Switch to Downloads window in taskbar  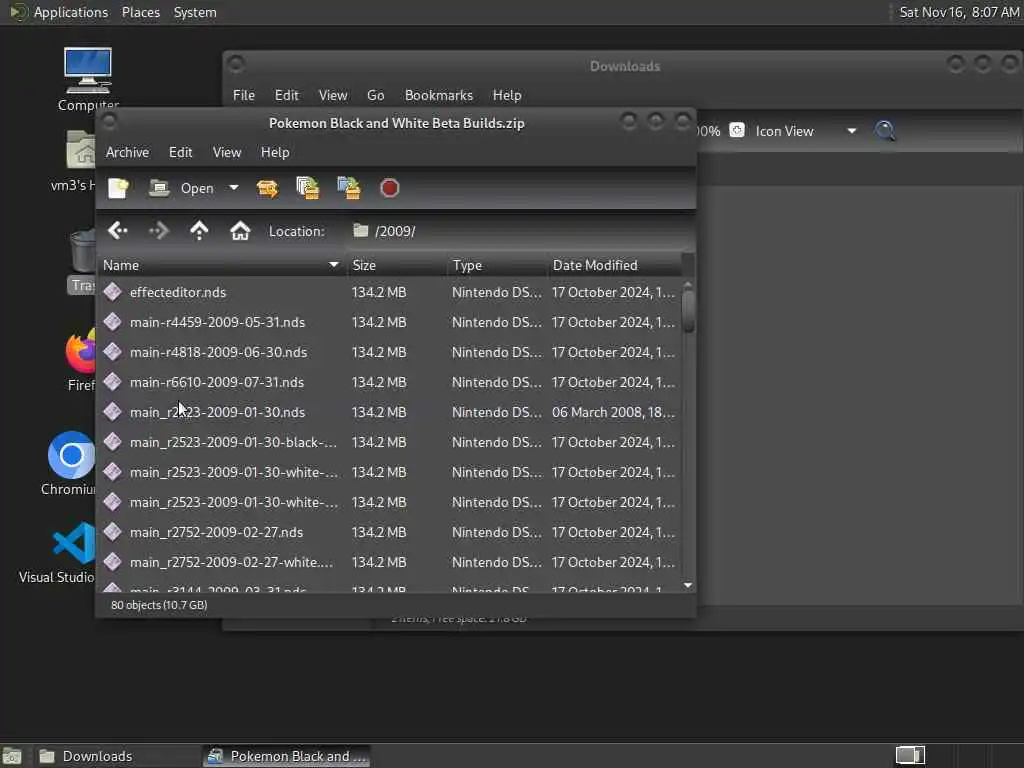click(x=116, y=756)
